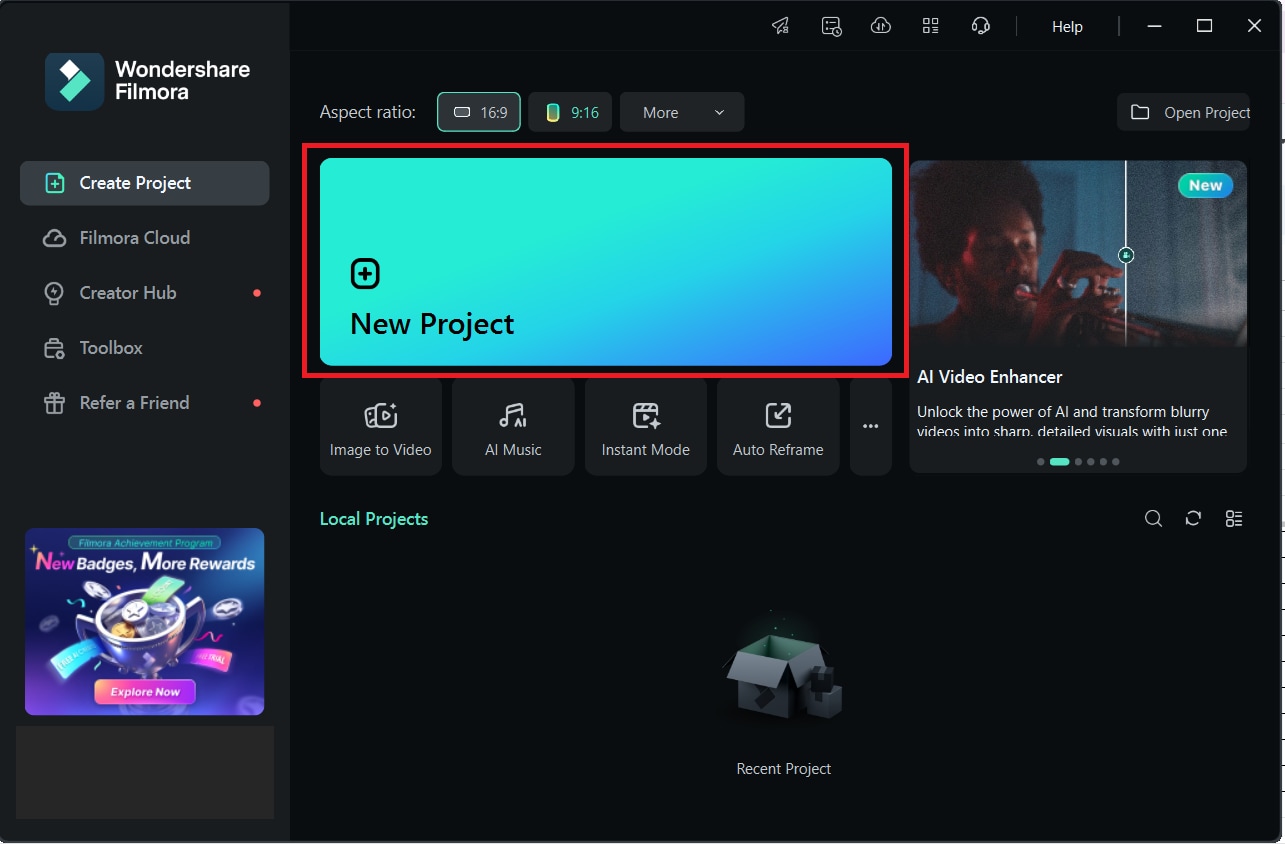Open Refer a Friend in the sidebar
This screenshot has height=844, width=1285.
click(x=145, y=403)
